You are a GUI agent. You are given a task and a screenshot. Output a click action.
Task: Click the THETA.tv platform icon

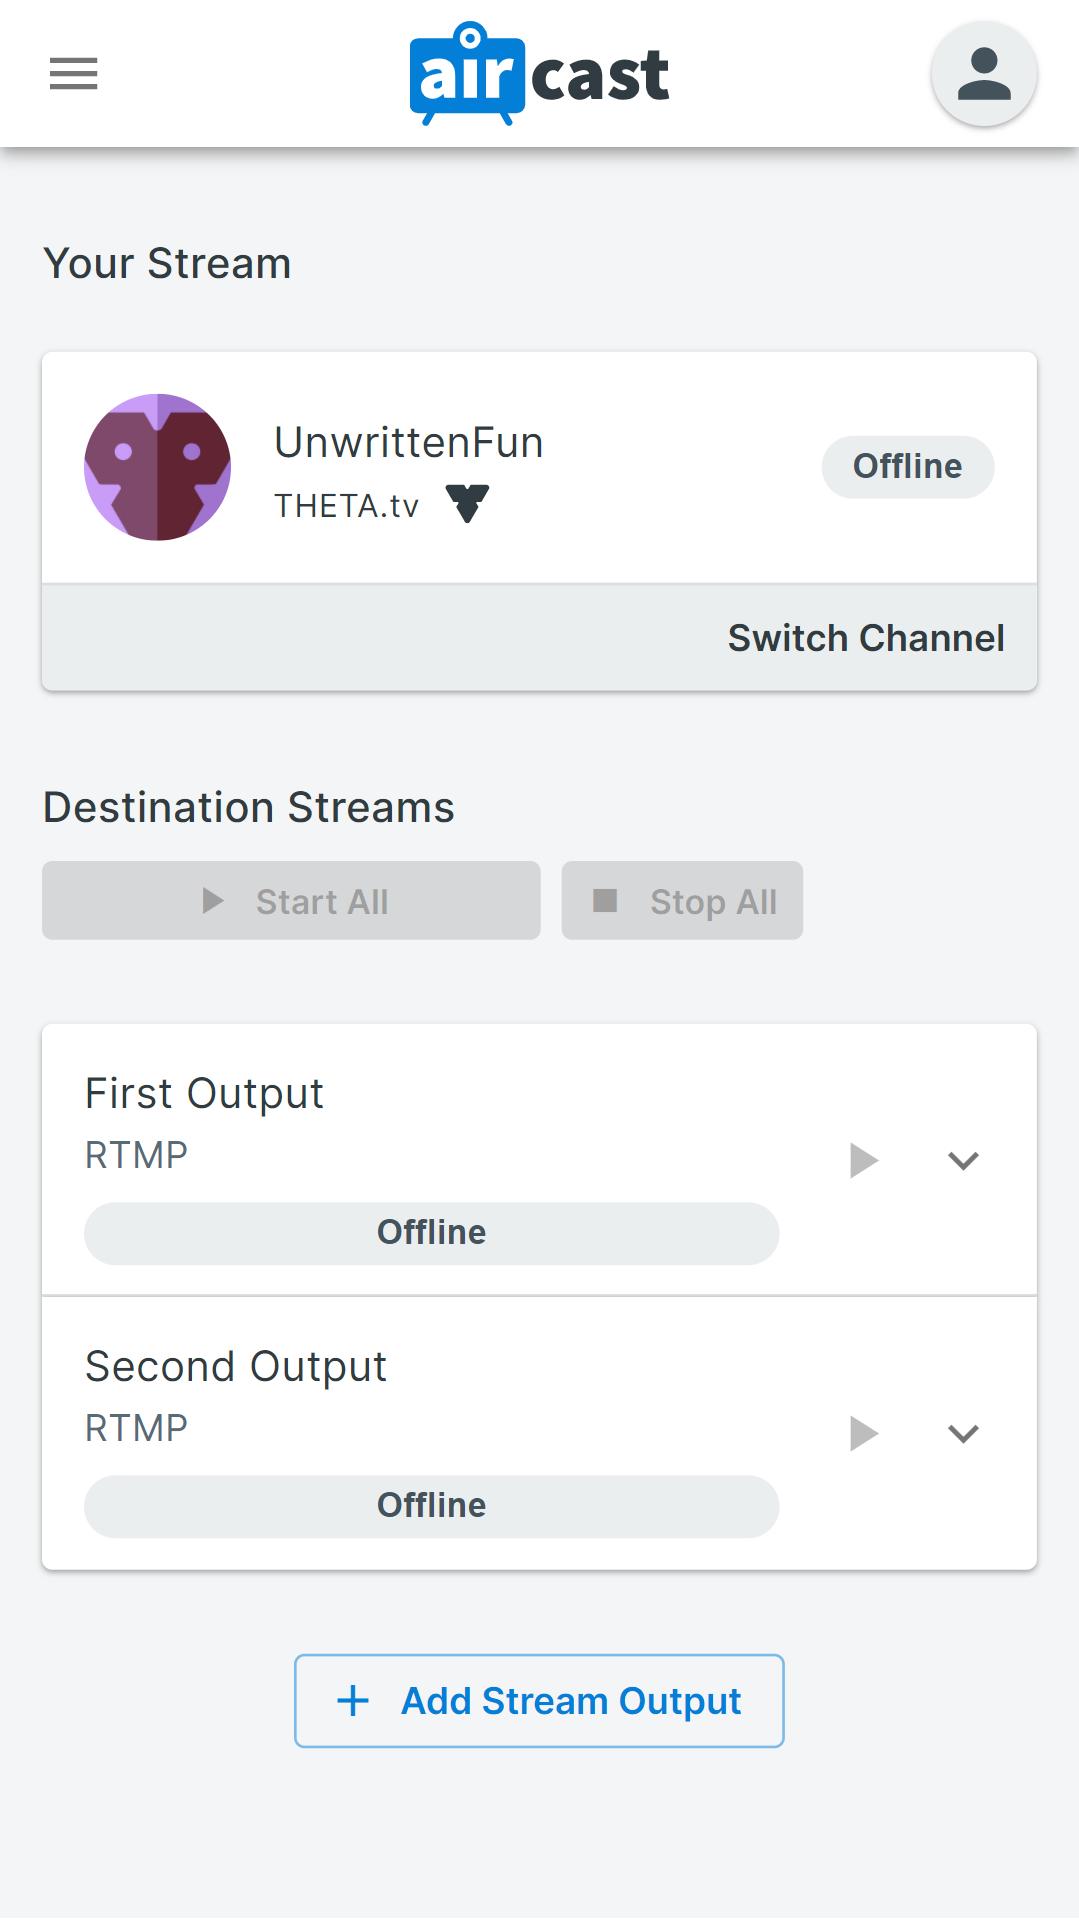[x=467, y=503]
